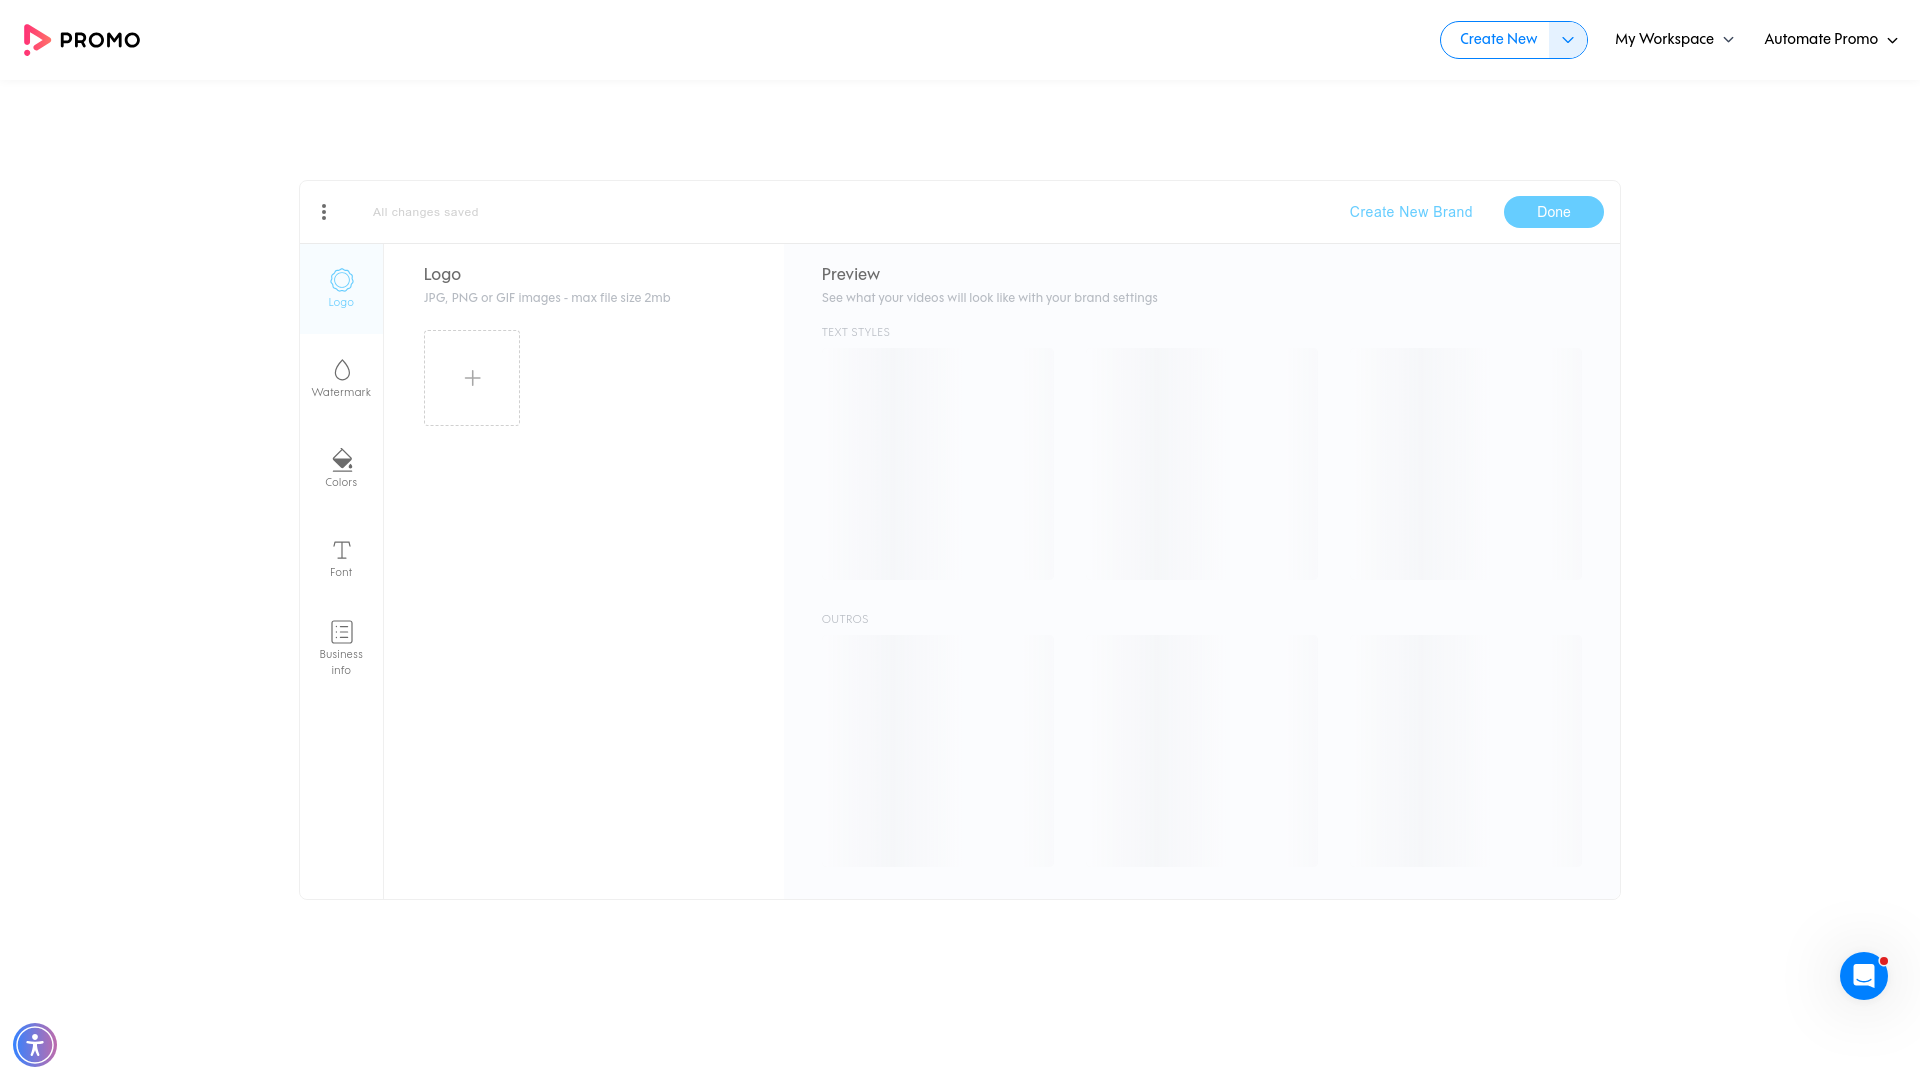Add a logo via the plus upload box
Viewport: 1920px width, 1080px height.
472,378
